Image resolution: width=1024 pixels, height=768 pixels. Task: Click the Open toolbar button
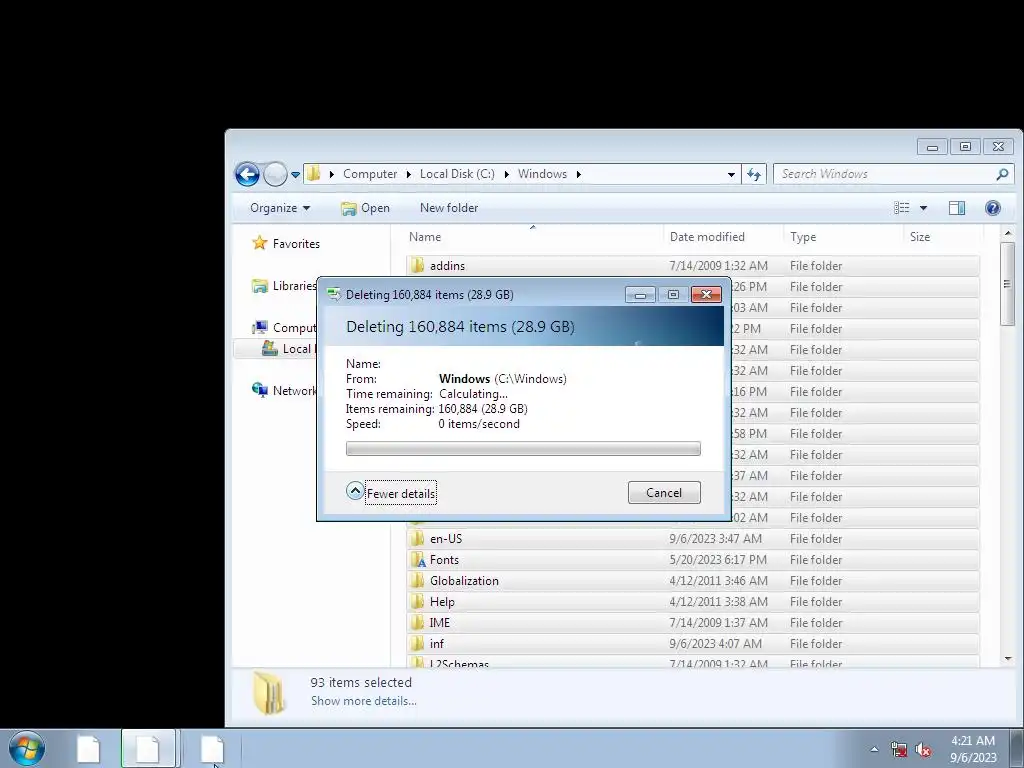[x=365, y=208]
